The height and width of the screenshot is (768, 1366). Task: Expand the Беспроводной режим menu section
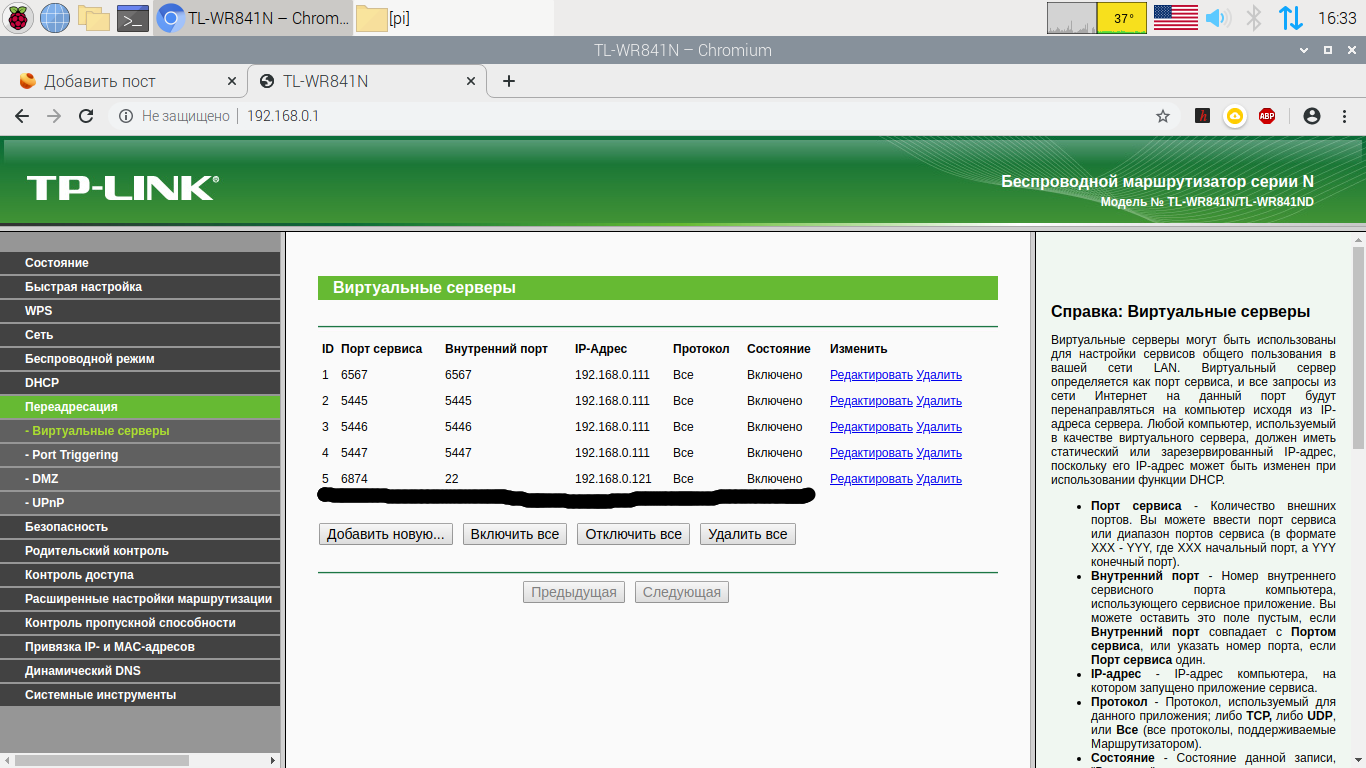pos(90,359)
